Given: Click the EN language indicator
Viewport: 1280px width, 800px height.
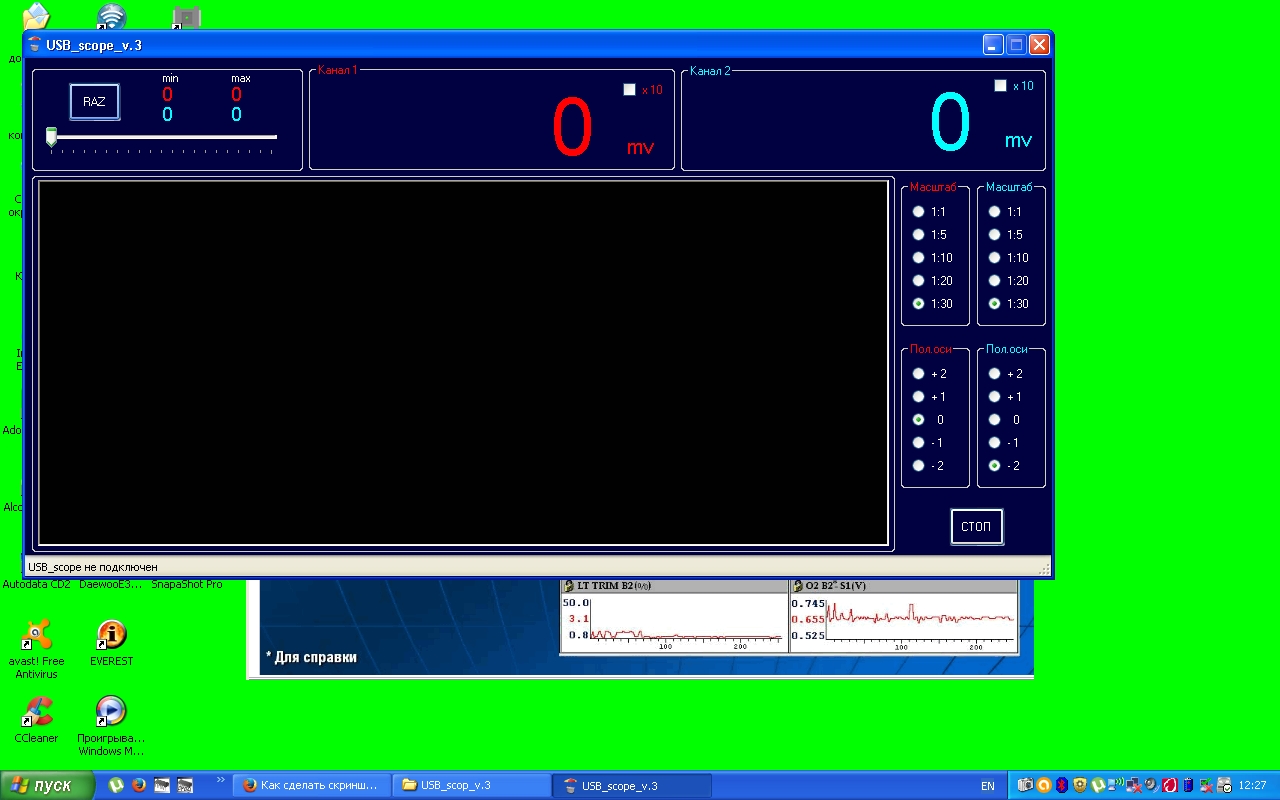Looking at the screenshot, I should [987, 786].
